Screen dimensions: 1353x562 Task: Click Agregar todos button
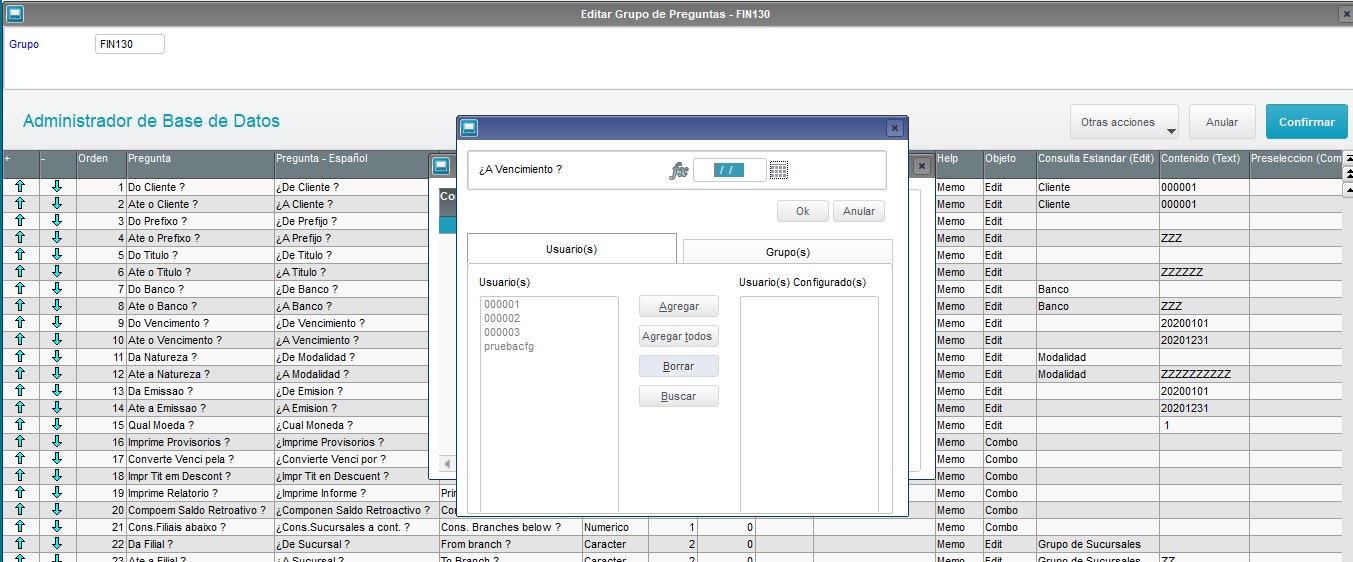click(679, 336)
